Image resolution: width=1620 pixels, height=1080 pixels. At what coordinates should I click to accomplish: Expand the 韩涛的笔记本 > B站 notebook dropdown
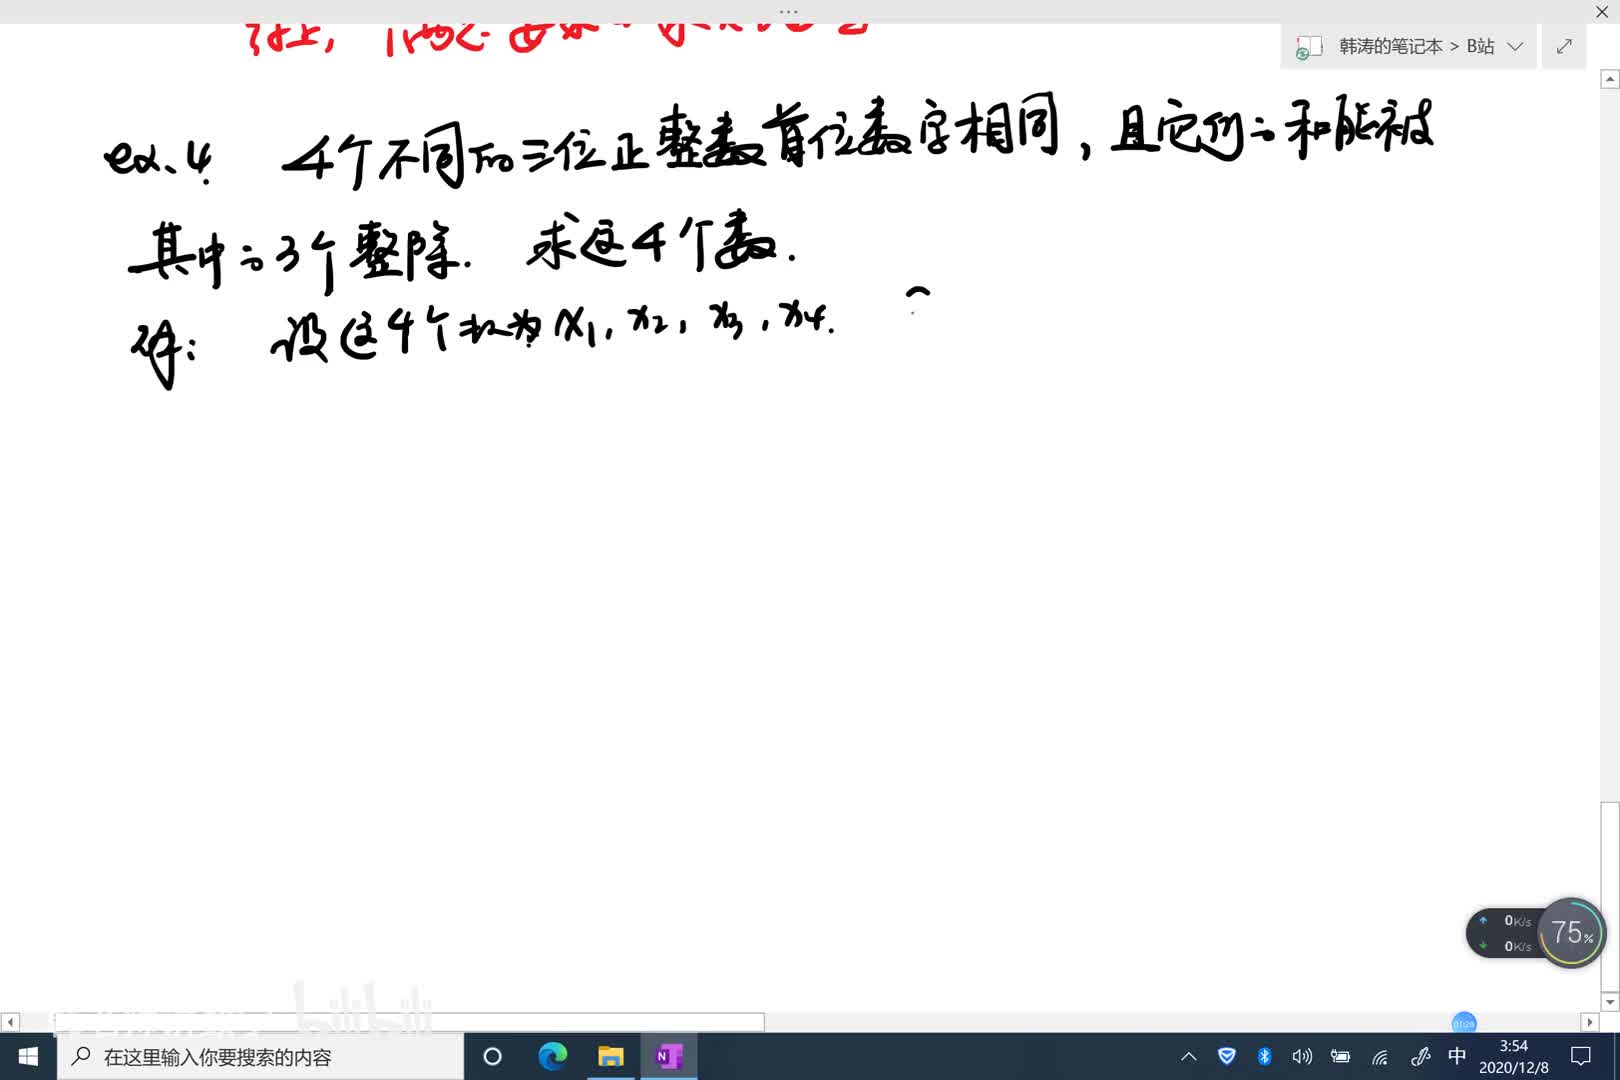(x=1515, y=47)
